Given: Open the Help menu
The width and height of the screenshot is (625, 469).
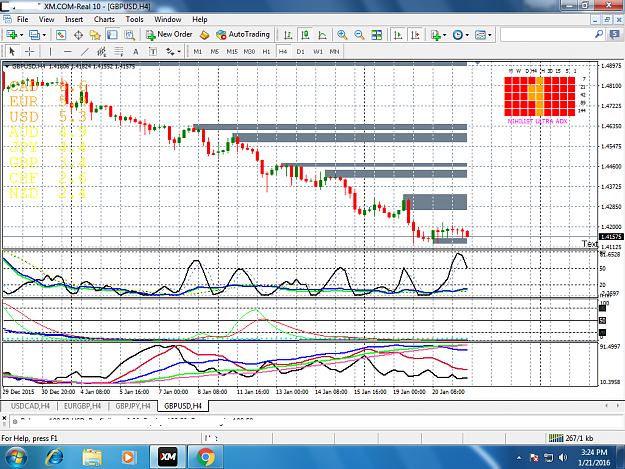Looking at the screenshot, I should 200,20.
